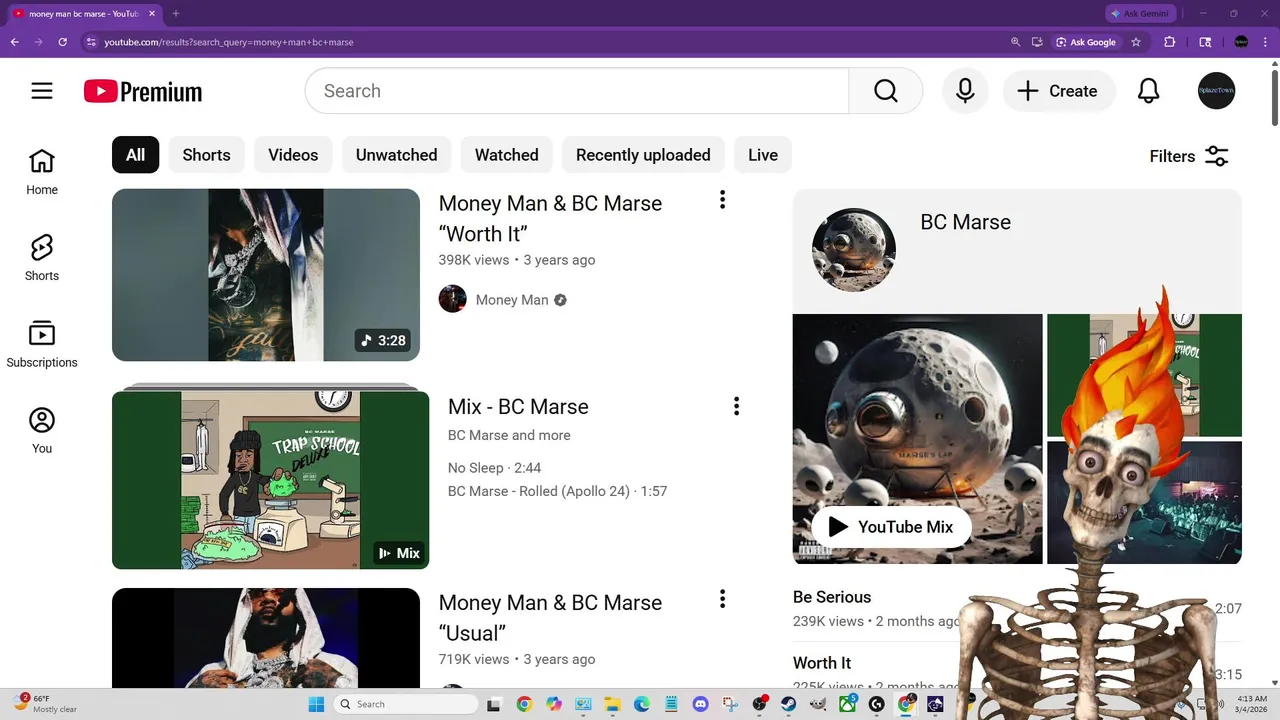Viewport: 1280px width, 720px height.
Task: Open Steam from the taskbar
Action: [789, 704]
